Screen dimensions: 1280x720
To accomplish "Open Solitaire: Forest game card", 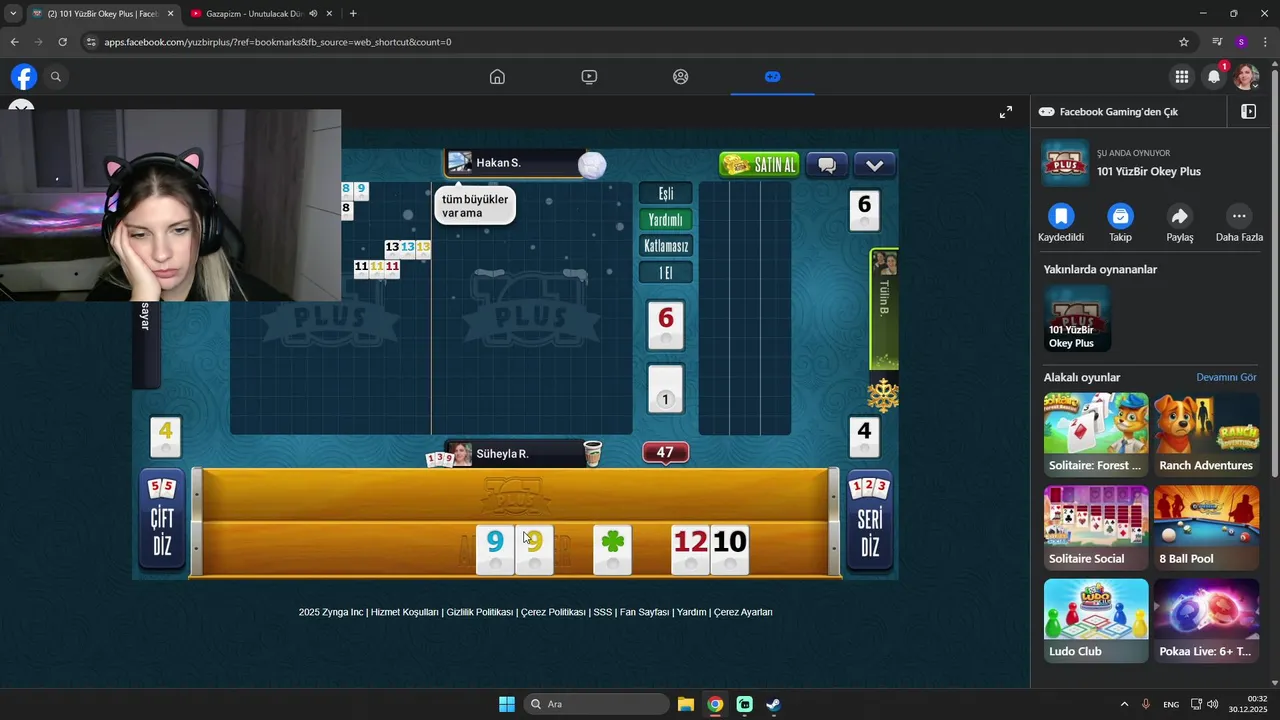I will click(x=1096, y=435).
